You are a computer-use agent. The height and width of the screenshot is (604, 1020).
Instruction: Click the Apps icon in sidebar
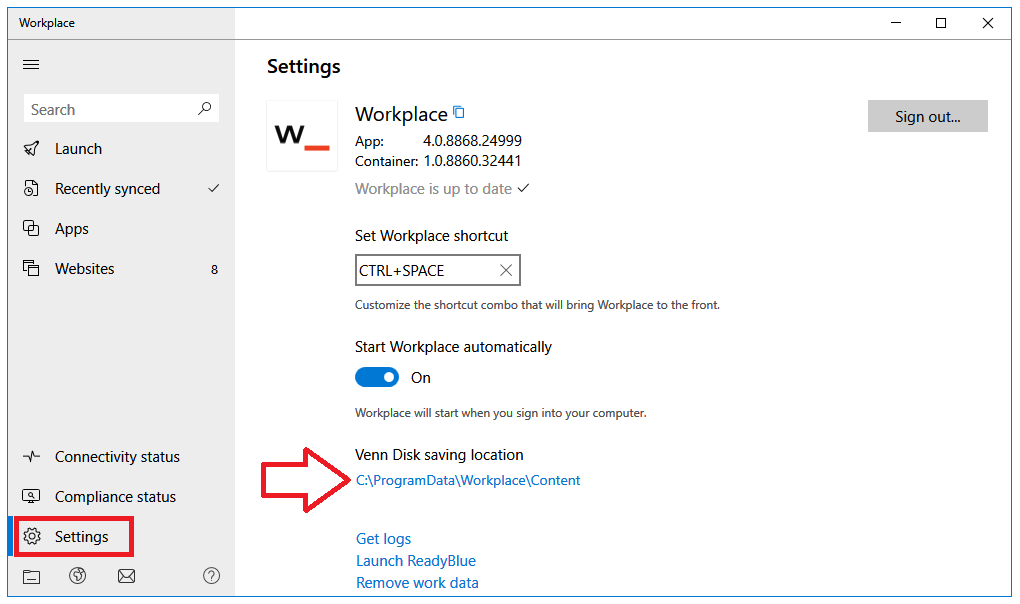[31, 228]
